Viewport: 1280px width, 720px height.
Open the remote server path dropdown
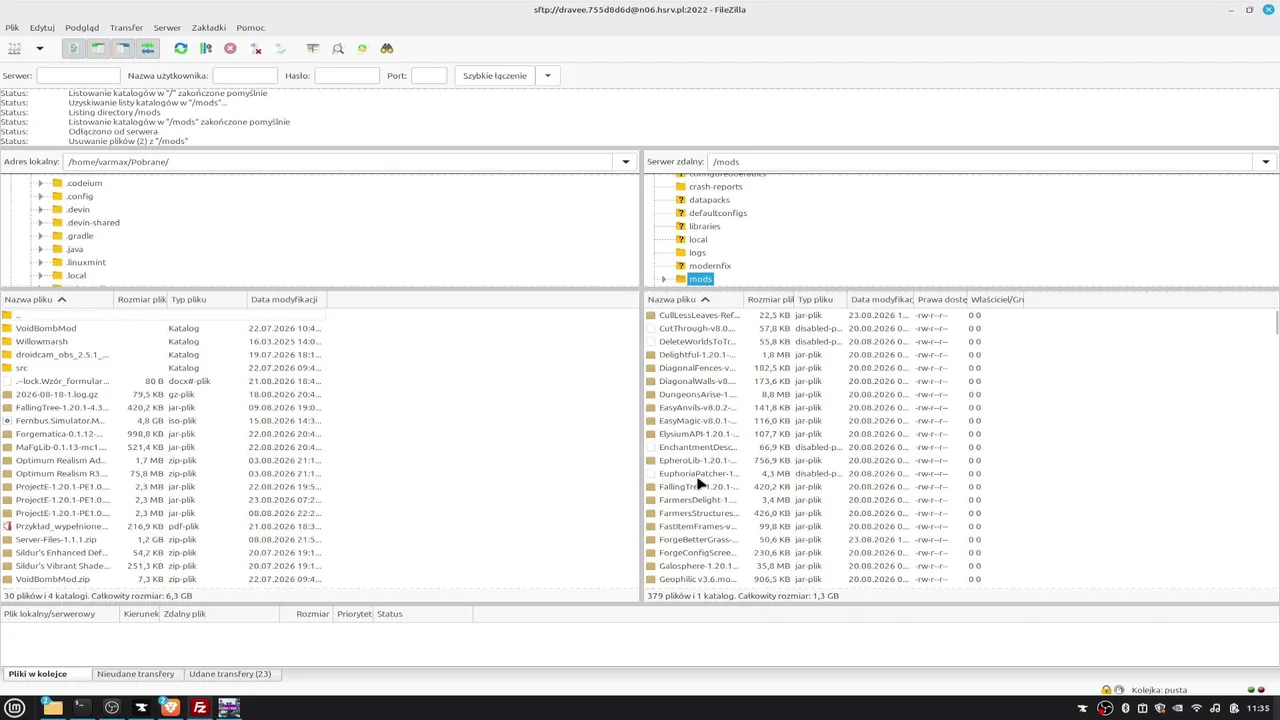tap(1266, 162)
